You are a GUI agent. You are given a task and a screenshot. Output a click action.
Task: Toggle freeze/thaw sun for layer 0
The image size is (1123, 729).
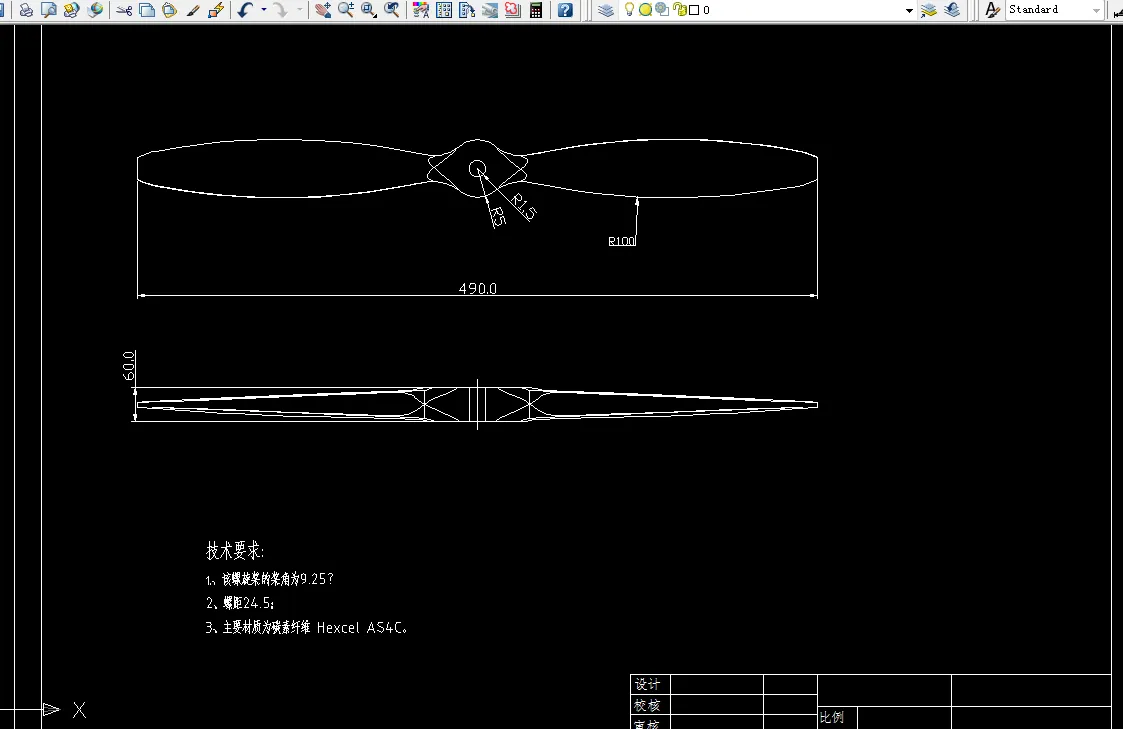coord(645,10)
